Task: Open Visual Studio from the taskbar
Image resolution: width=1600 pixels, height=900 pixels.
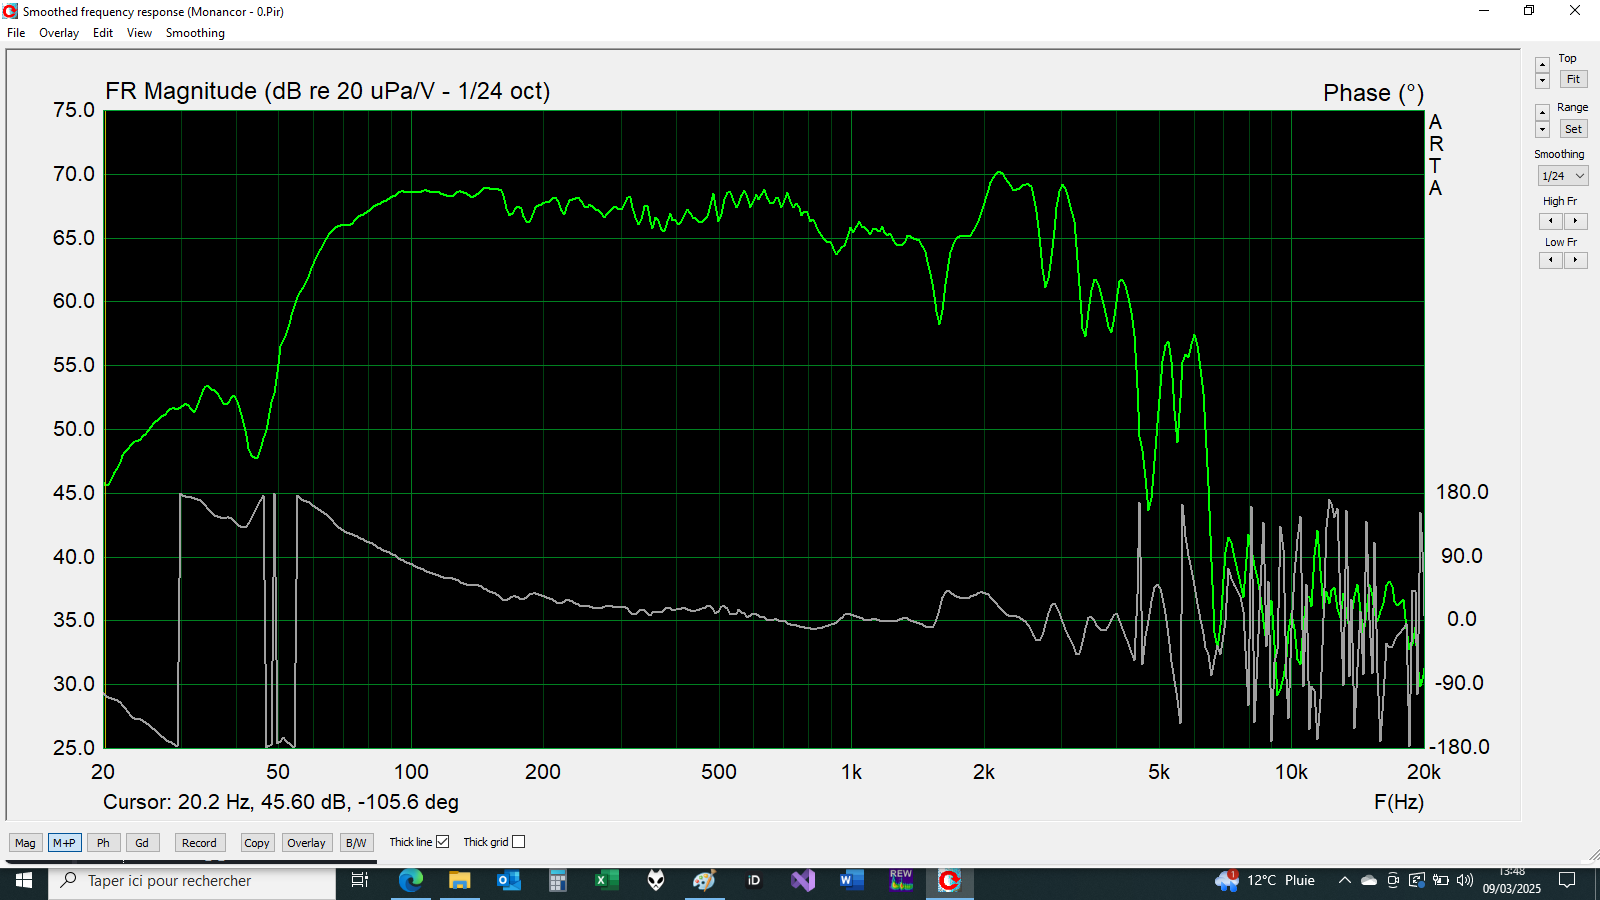Action: (803, 880)
